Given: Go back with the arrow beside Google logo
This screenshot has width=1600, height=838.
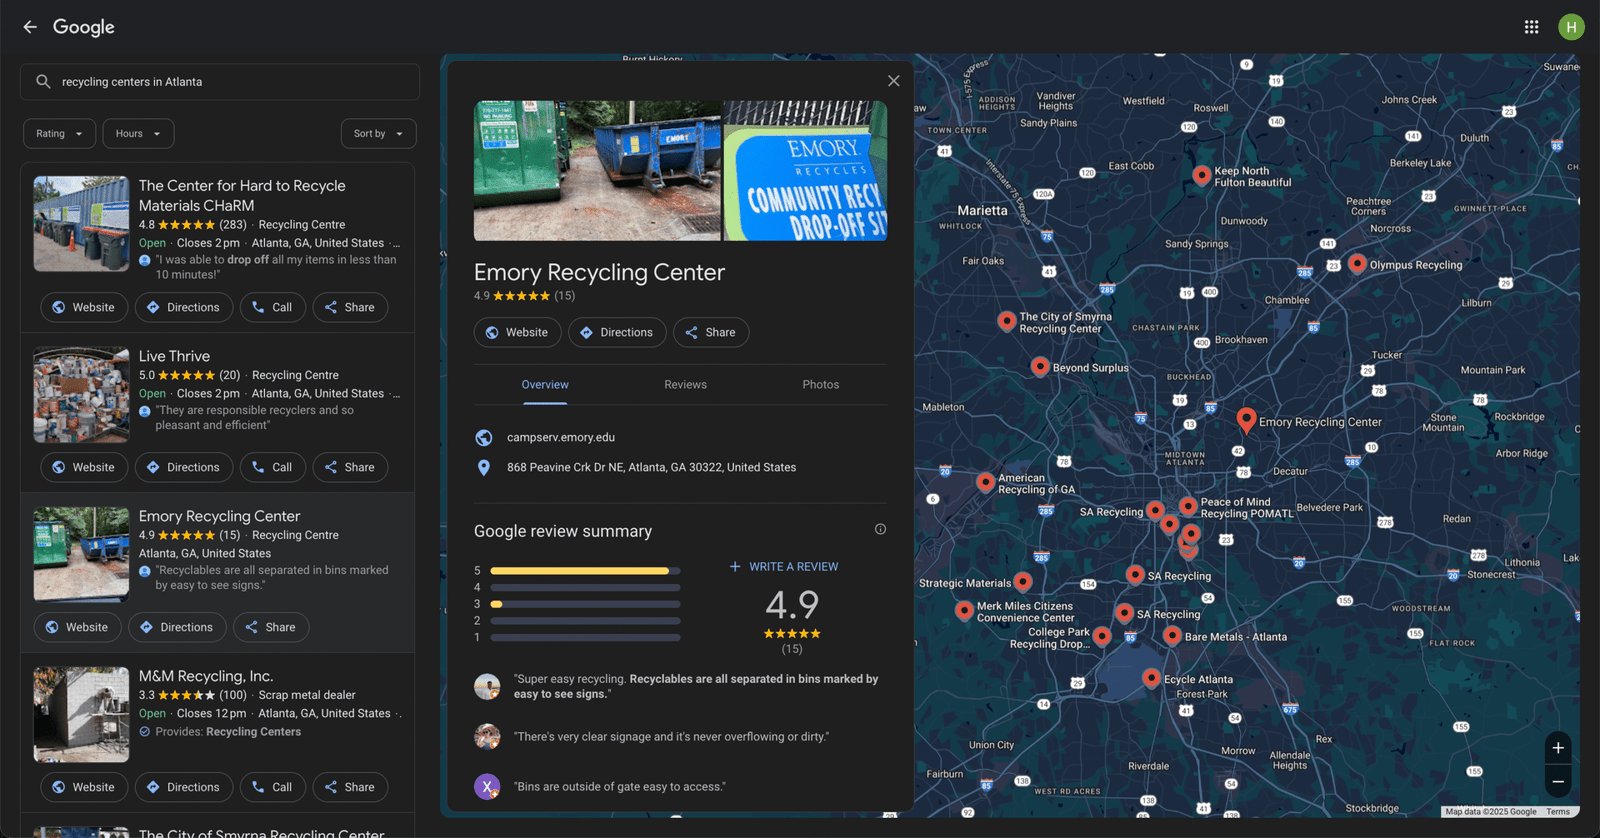Looking at the screenshot, I should click(30, 27).
